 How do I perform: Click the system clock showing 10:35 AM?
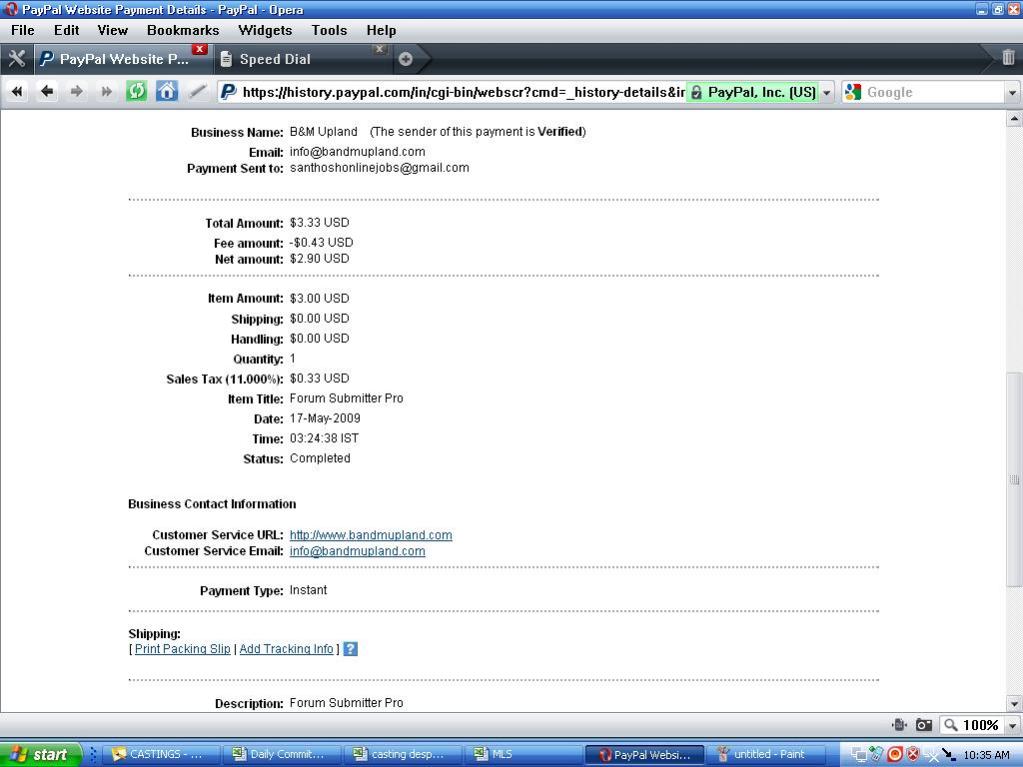(x=986, y=755)
